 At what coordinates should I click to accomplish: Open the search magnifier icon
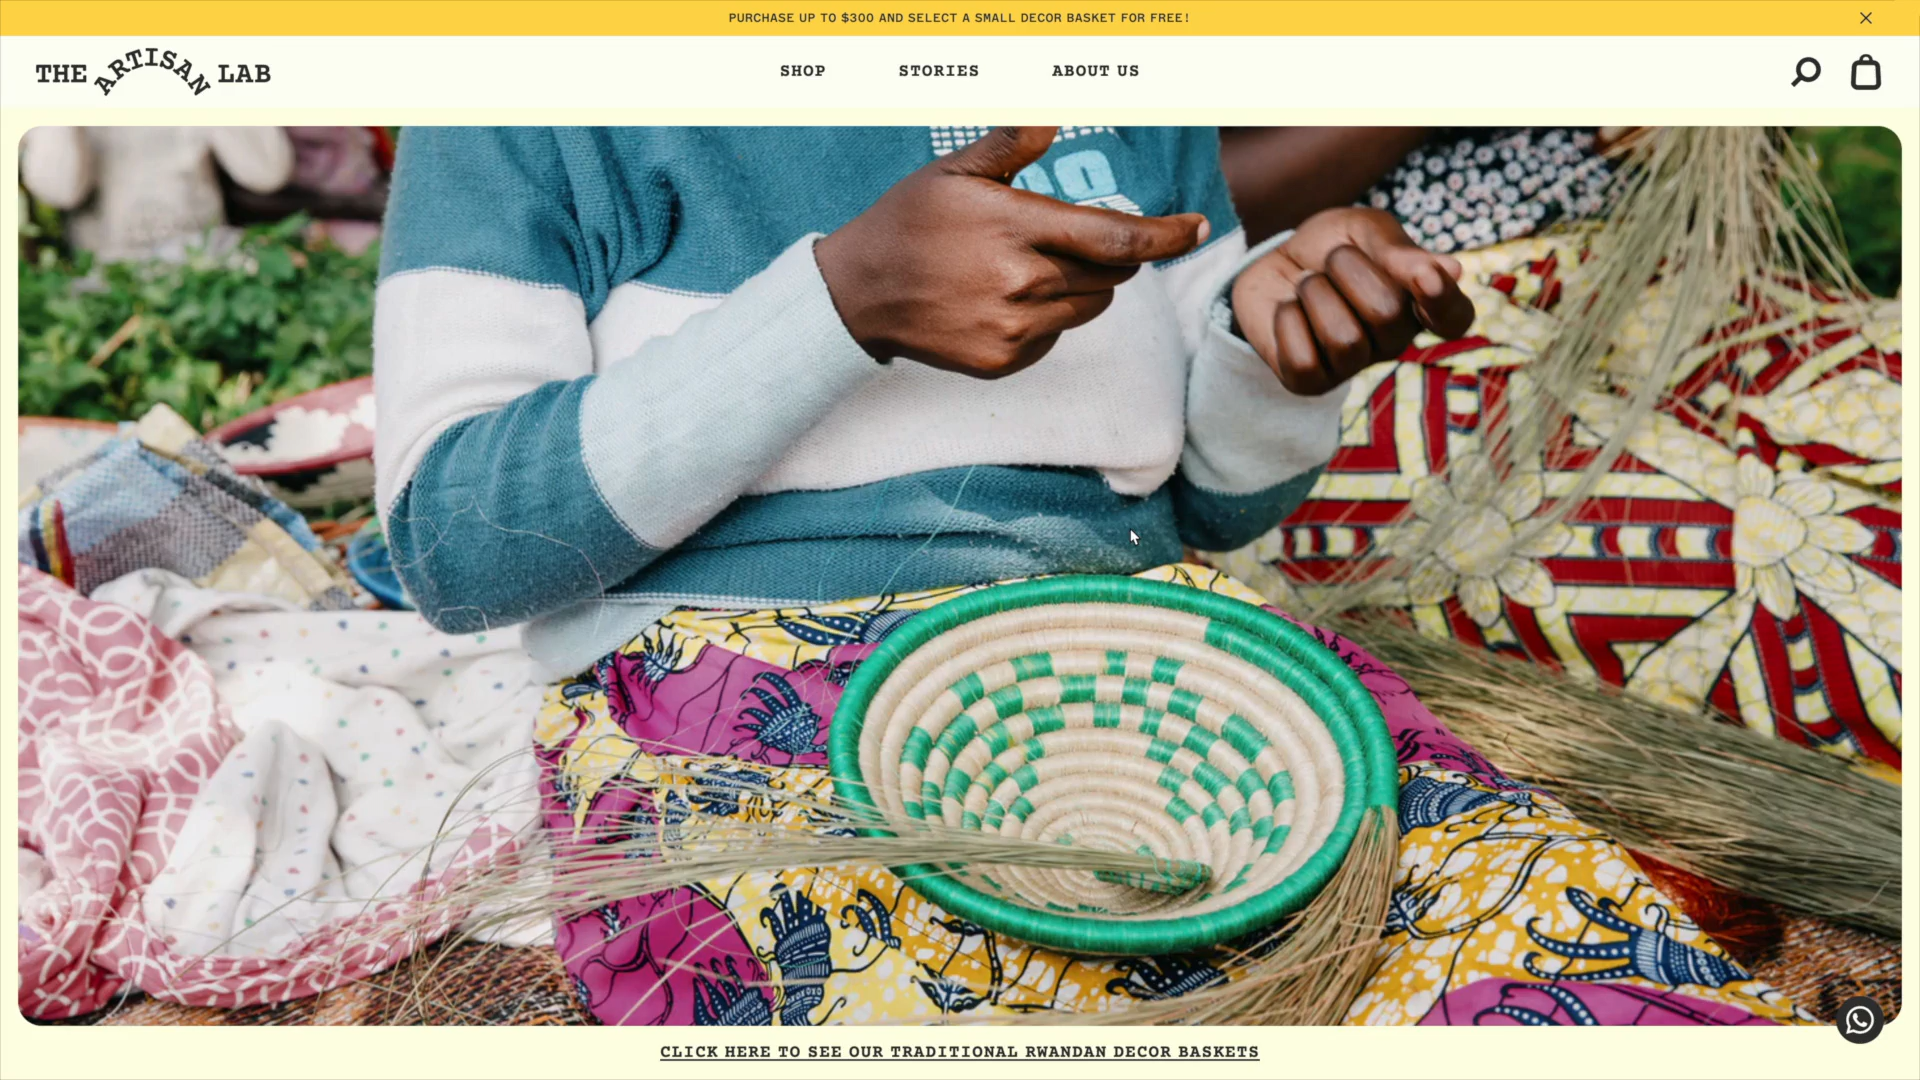[x=1806, y=72]
